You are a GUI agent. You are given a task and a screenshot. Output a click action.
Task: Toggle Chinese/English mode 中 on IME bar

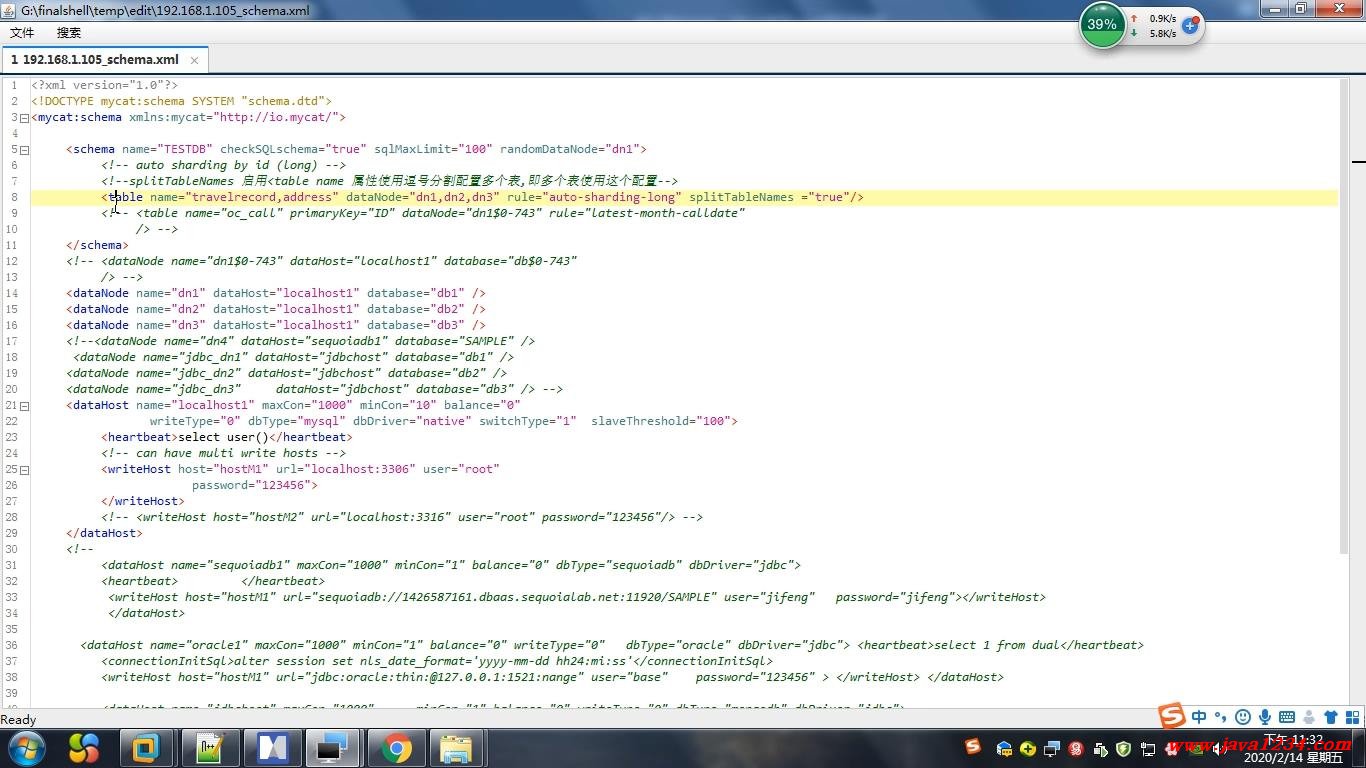(1199, 717)
